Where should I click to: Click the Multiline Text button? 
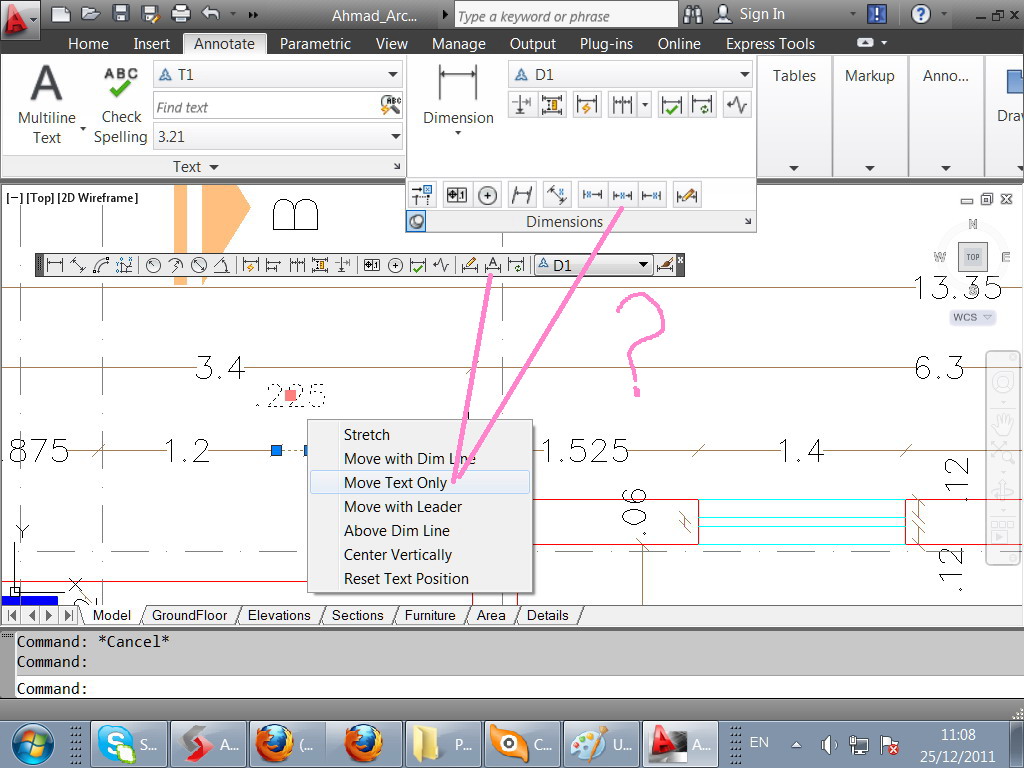coord(47,104)
